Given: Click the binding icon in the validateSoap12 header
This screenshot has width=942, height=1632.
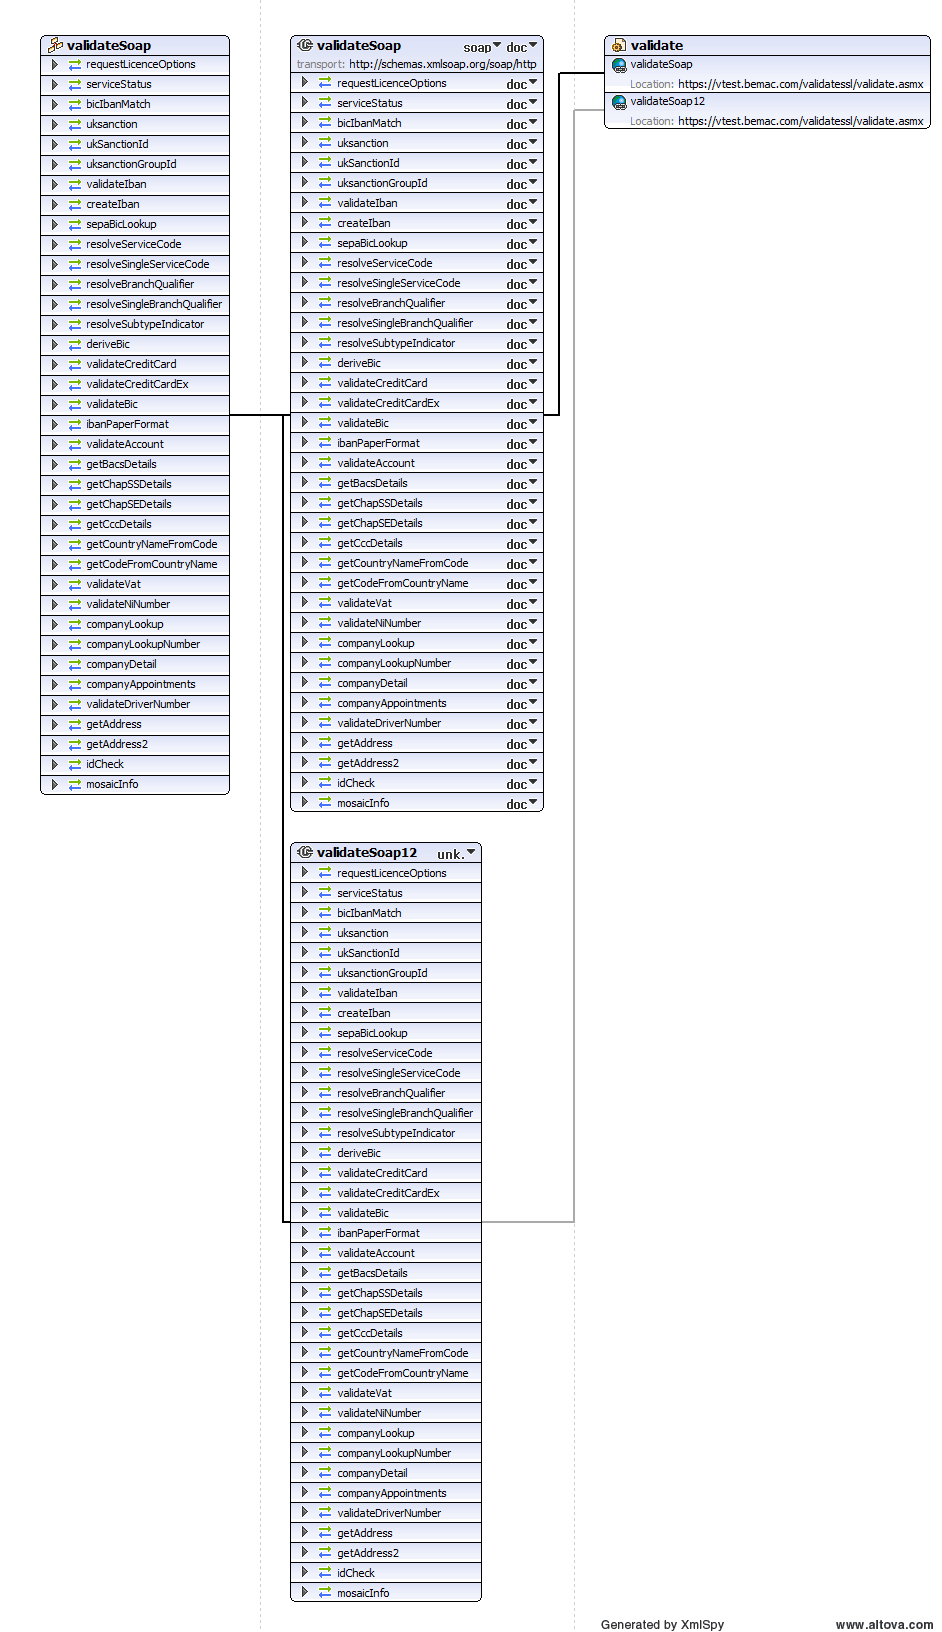Looking at the screenshot, I should 306,852.
